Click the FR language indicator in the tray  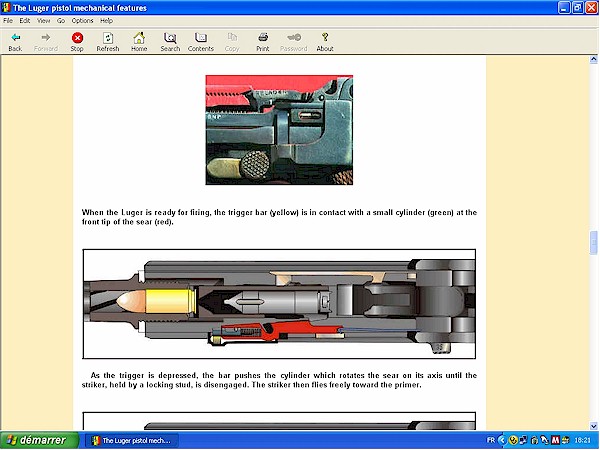[491, 440]
